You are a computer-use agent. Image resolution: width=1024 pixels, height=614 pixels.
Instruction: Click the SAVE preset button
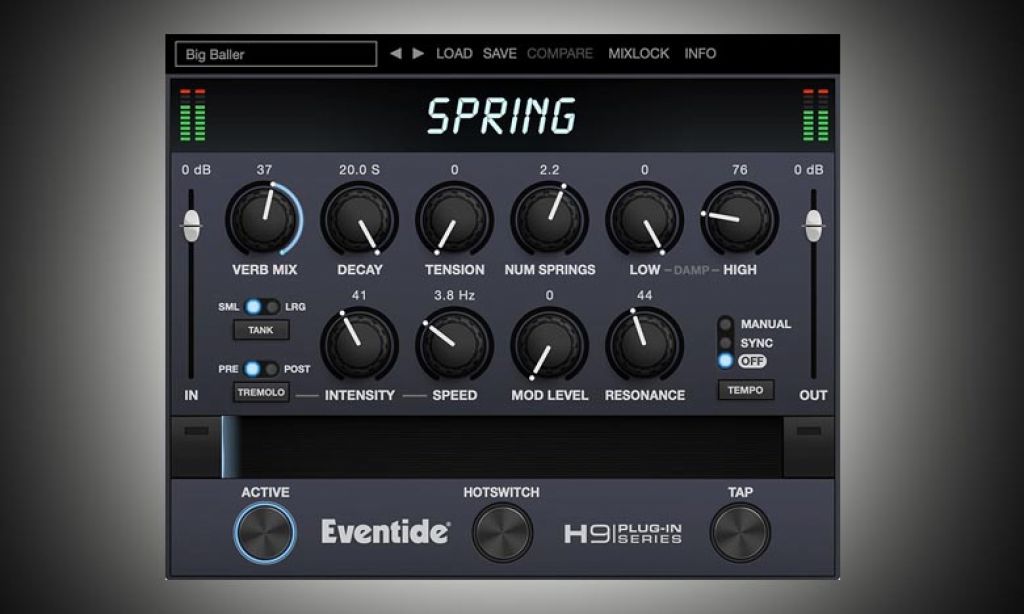click(500, 54)
